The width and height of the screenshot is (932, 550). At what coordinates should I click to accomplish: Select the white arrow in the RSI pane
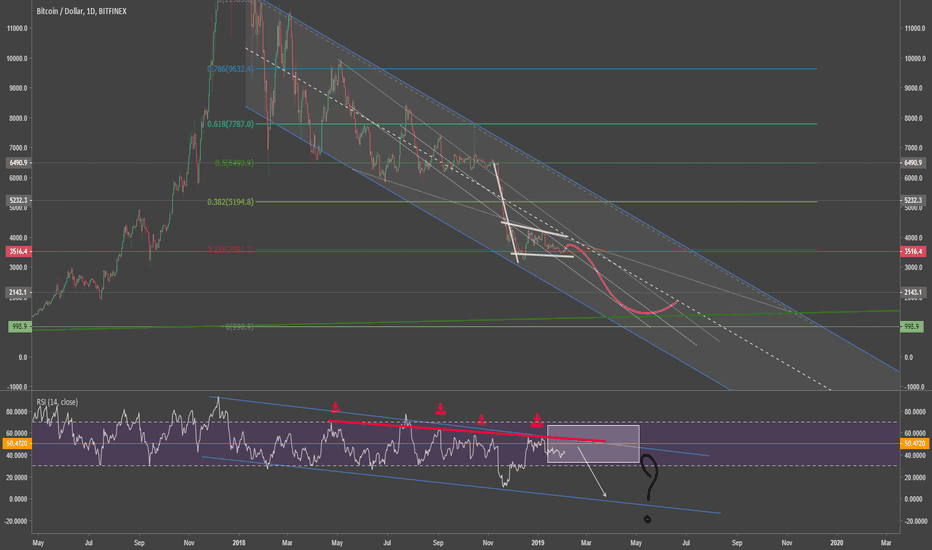tap(592, 472)
